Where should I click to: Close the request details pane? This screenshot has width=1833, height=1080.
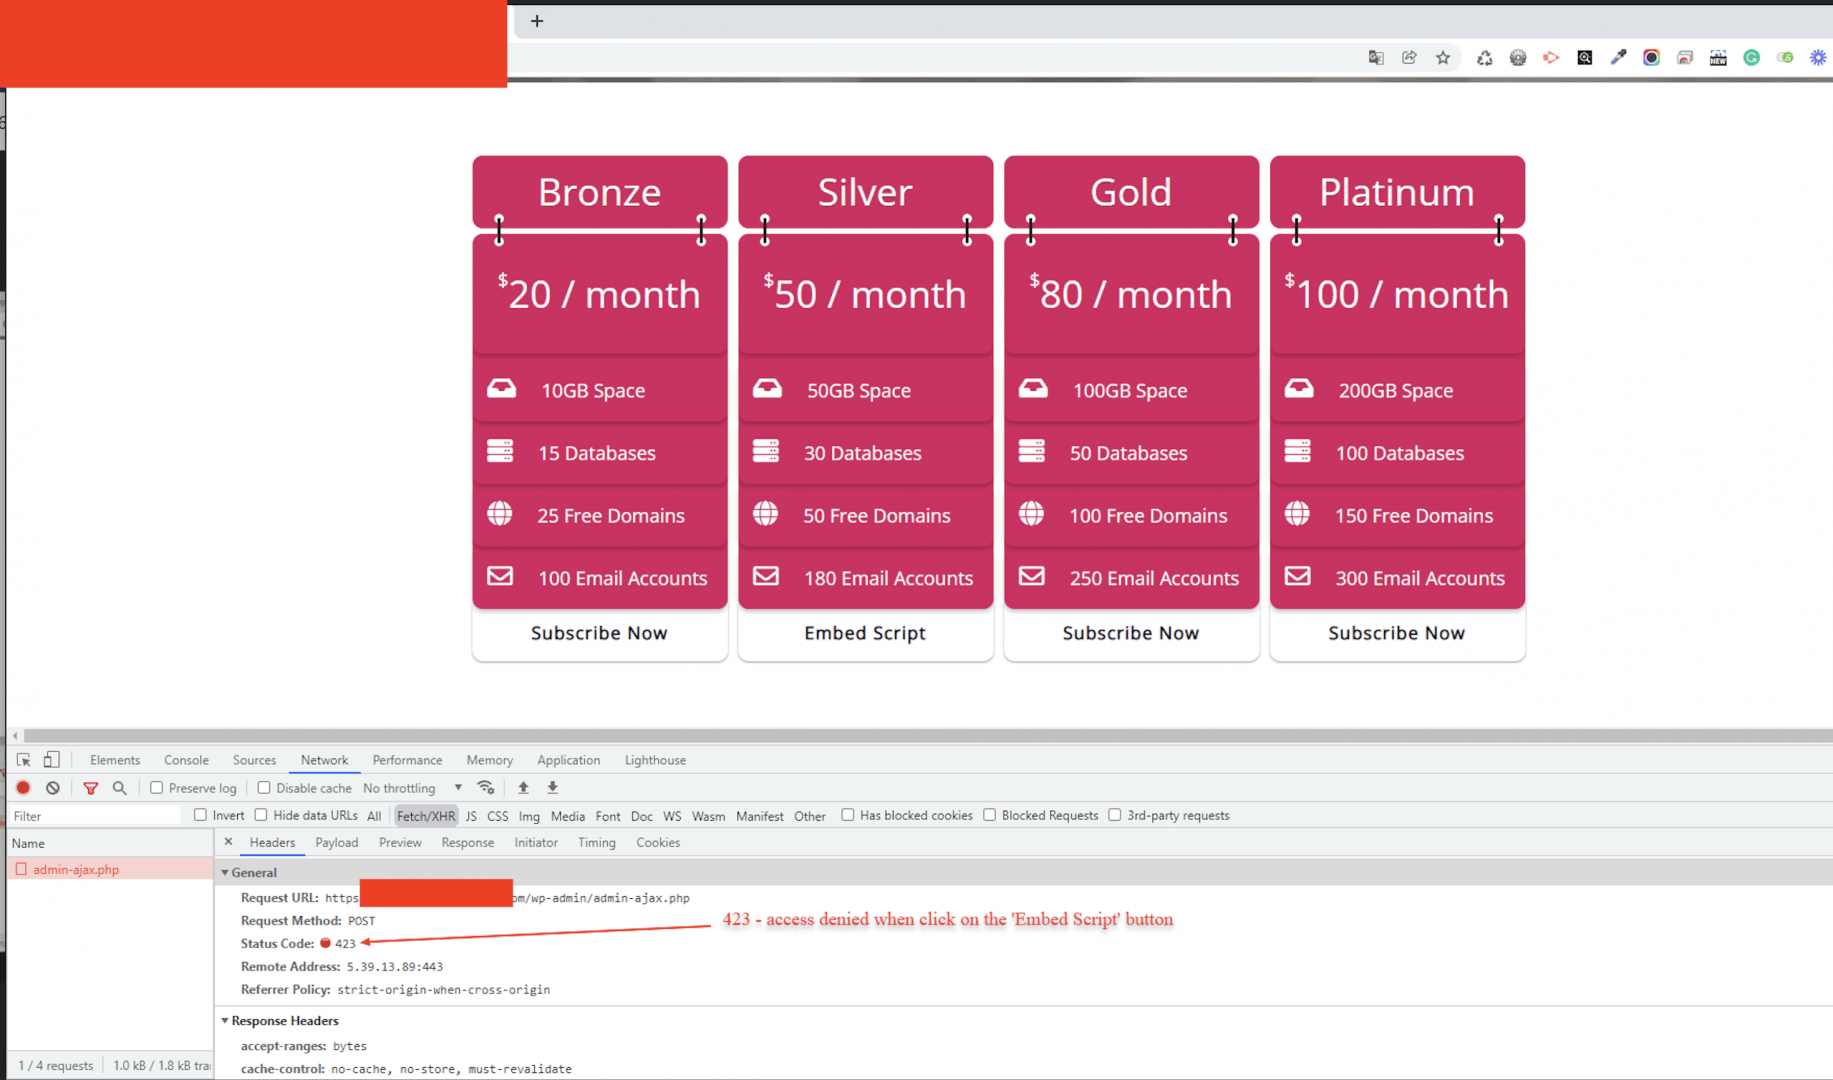229,842
